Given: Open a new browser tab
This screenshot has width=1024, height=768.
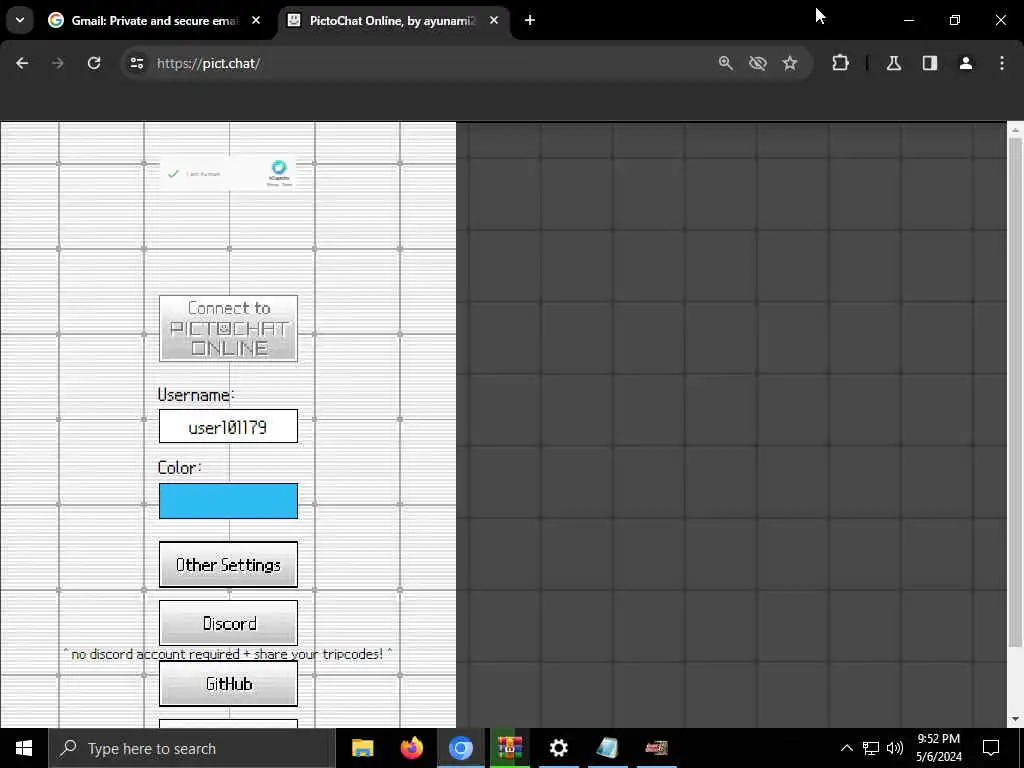Looking at the screenshot, I should pos(530,20).
